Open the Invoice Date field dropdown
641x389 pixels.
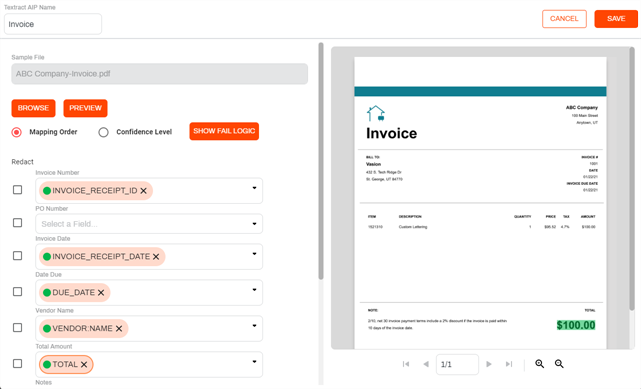pyautogui.click(x=254, y=254)
